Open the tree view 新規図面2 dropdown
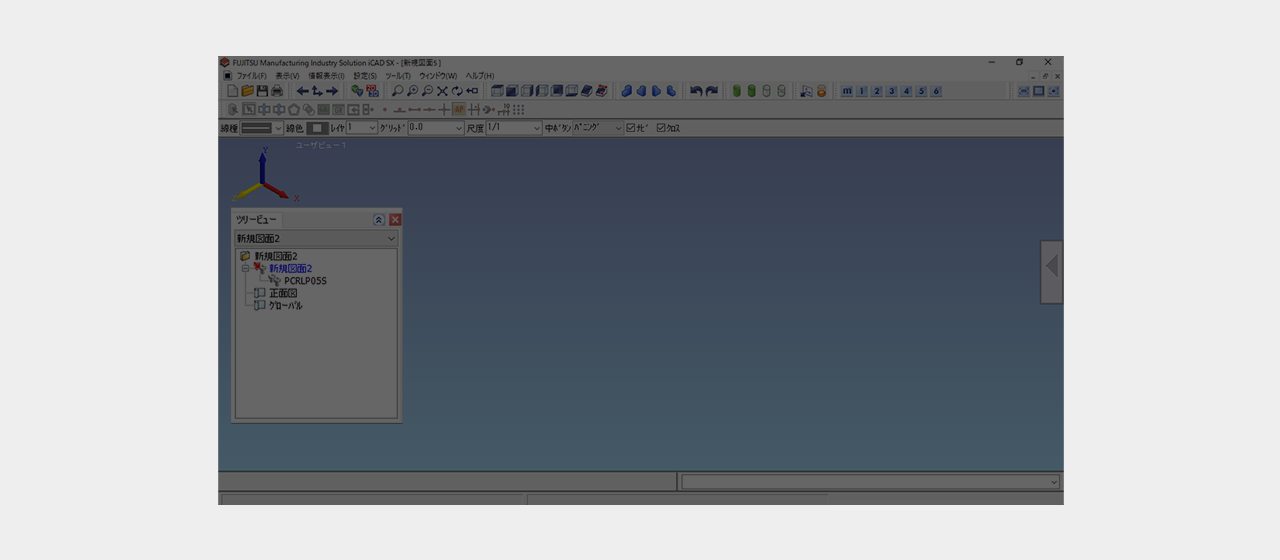 tap(390, 239)
